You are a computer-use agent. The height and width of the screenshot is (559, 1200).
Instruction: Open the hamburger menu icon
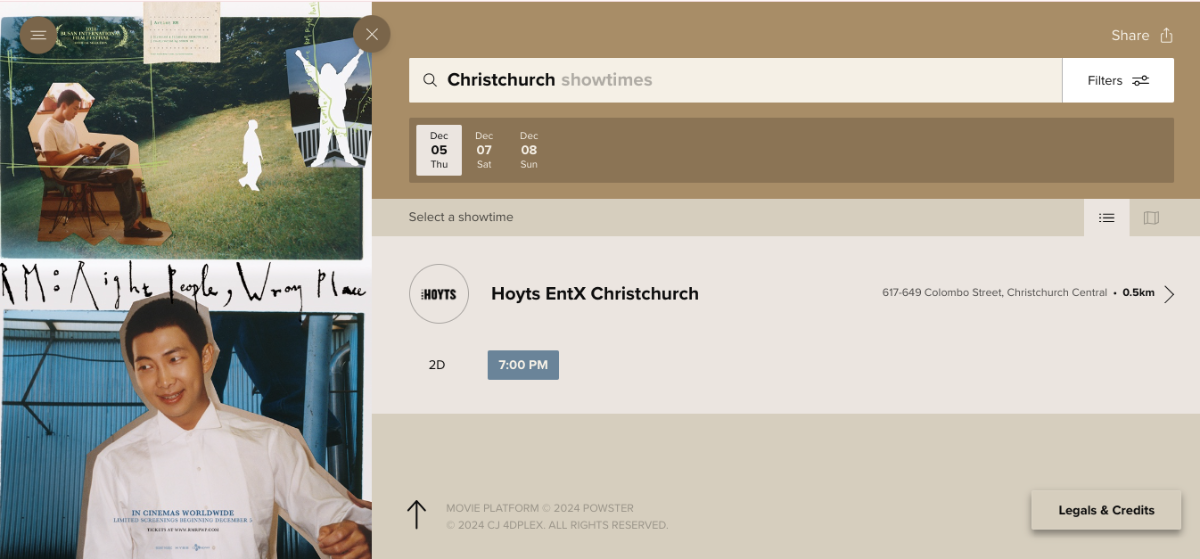tap(38, 34)
